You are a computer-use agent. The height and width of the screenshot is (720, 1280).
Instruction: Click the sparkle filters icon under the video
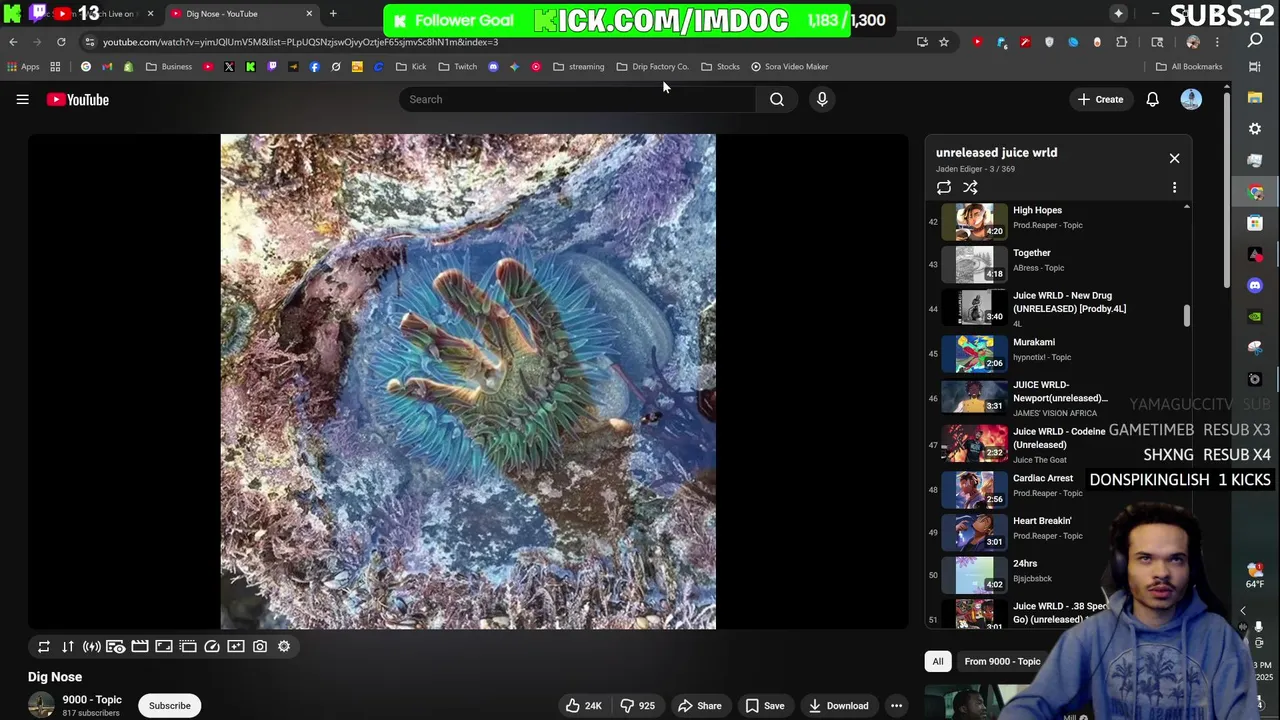pyautogui.click(x=236, y=646)
